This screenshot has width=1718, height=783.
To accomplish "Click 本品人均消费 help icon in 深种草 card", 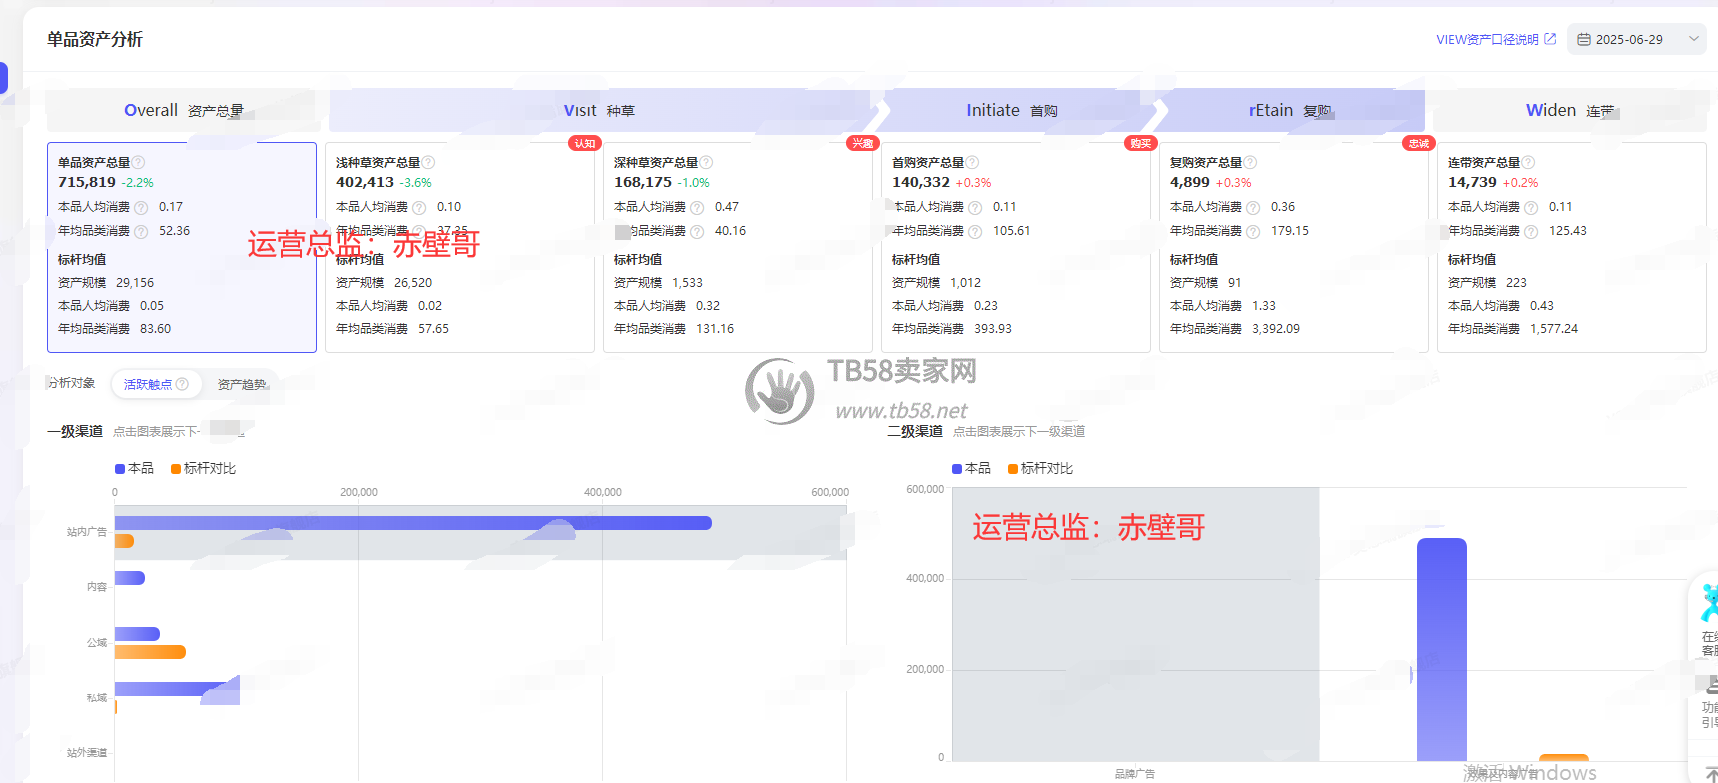I will (697, 208).
